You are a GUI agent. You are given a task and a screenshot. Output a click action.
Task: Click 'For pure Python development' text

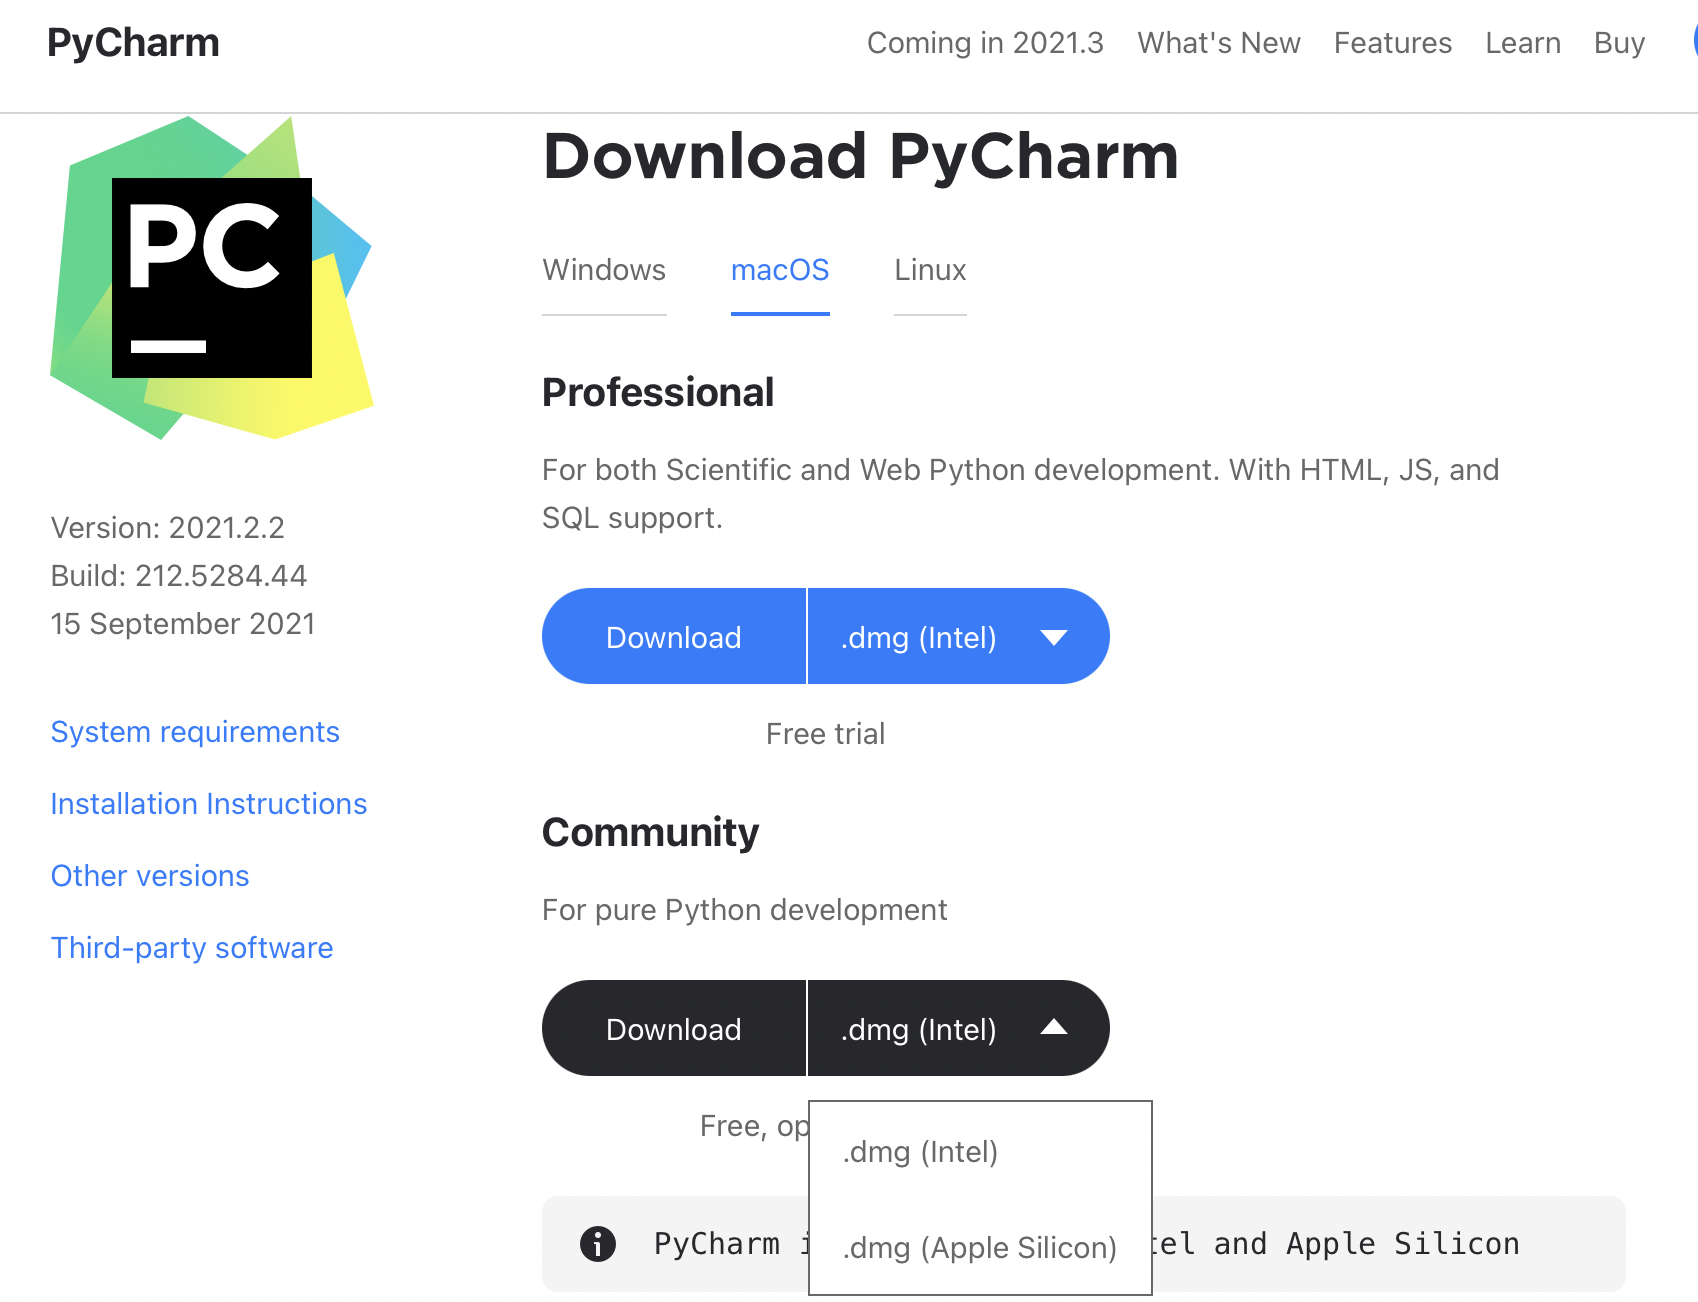pyautogui.click(x=744, y=910)
